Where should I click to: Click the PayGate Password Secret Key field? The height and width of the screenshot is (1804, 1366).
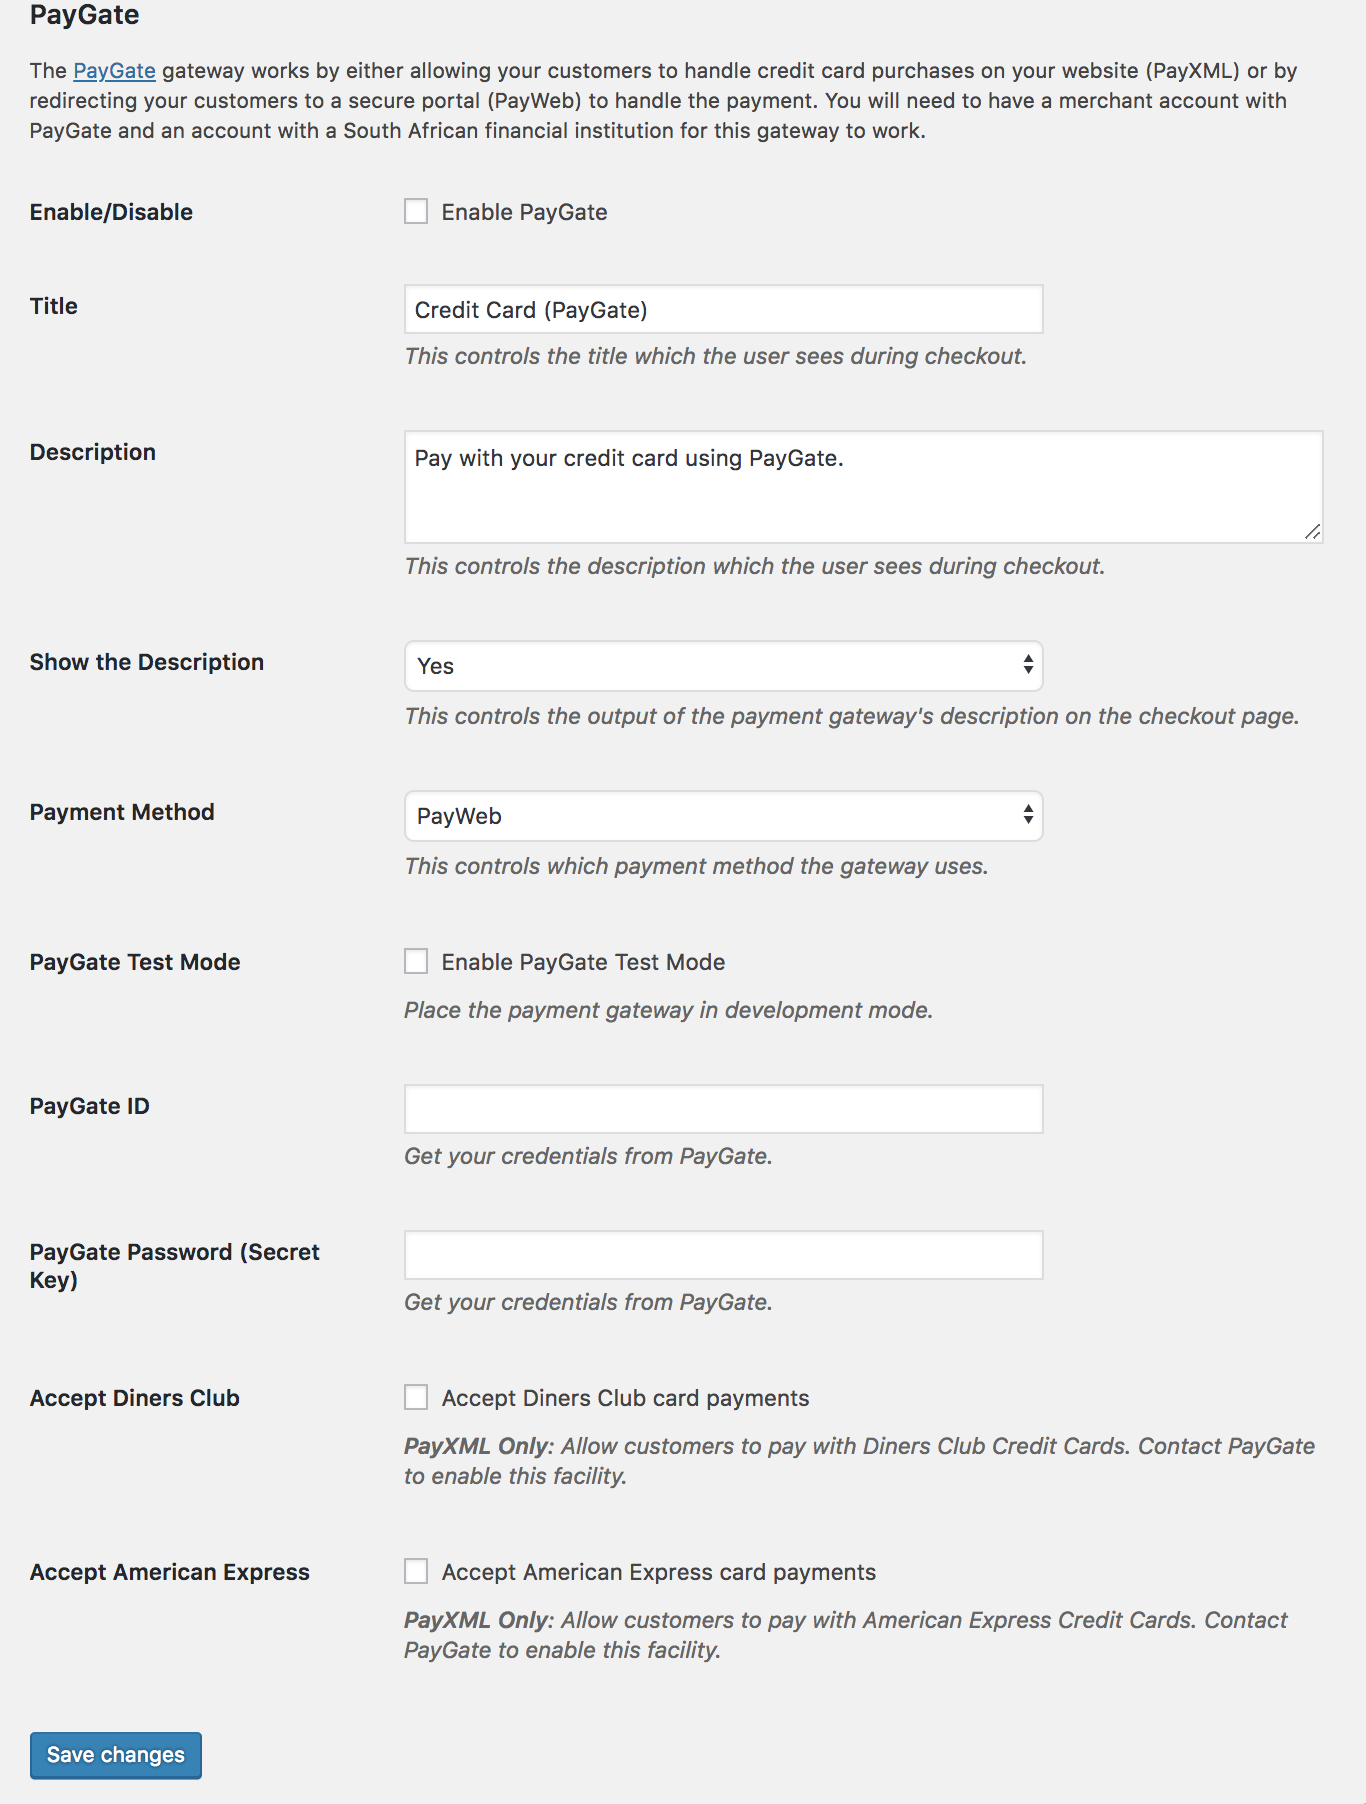click(x=722, y=1254)
